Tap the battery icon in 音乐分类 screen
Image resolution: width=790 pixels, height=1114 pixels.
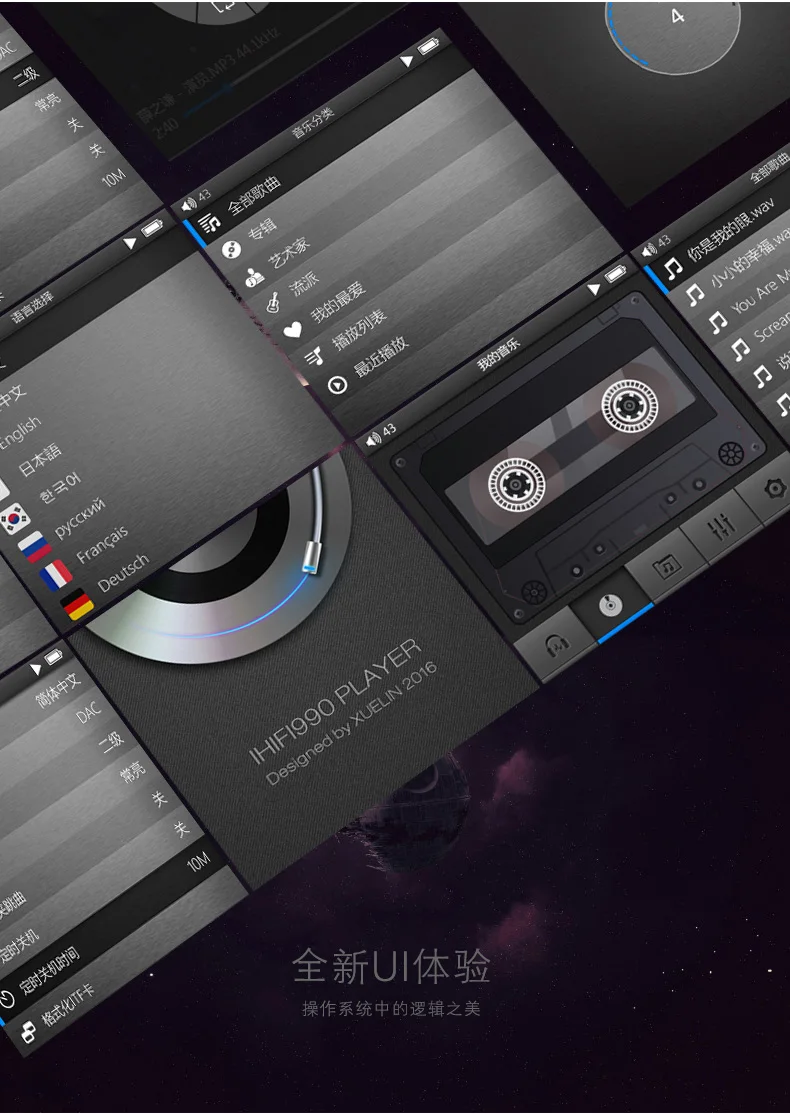(x=428, y=47)
